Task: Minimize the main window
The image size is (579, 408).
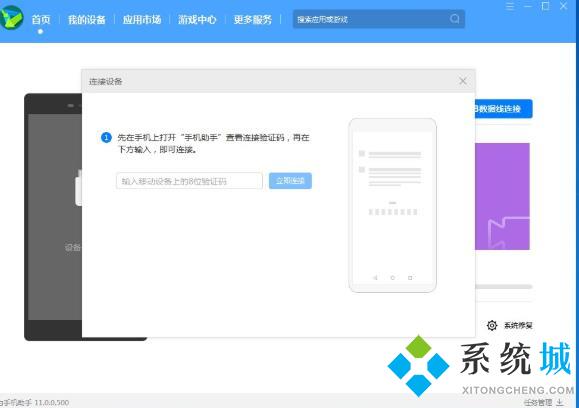Action: (x=528, y=6)
